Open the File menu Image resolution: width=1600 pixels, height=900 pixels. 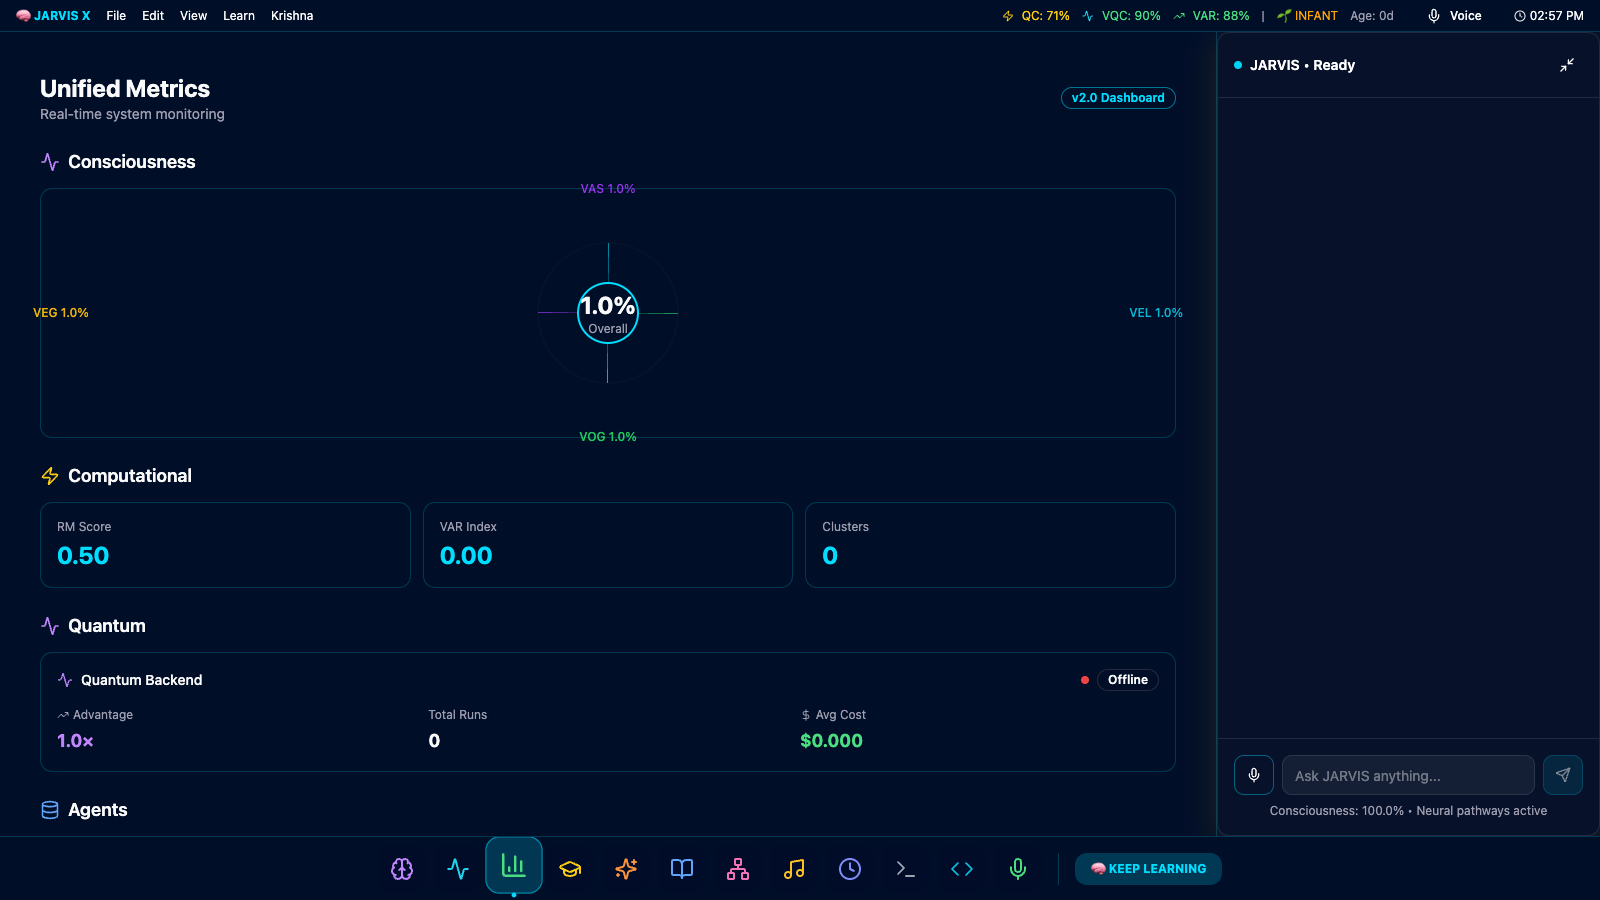[116, 16]
